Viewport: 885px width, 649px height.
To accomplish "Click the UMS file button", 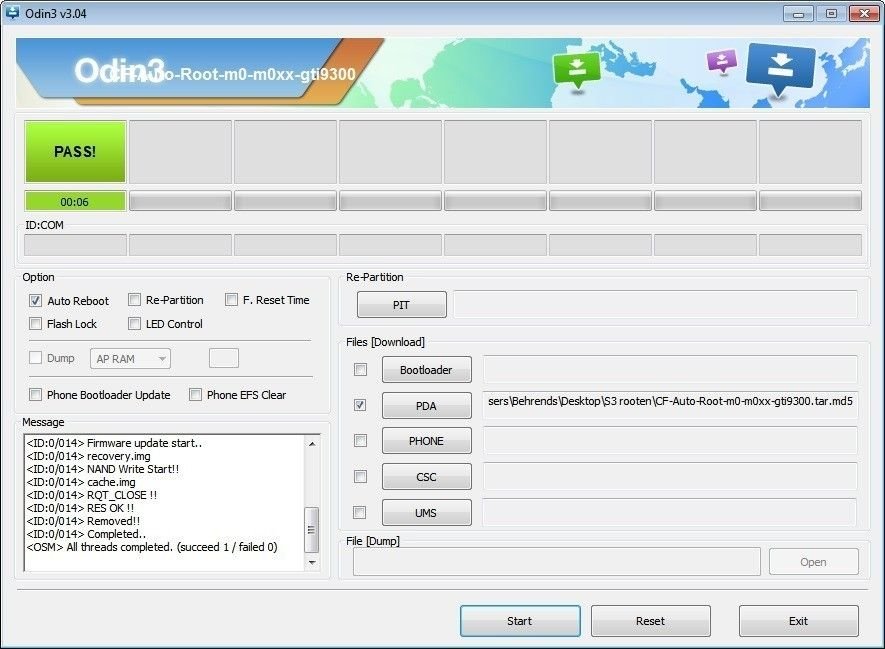I will click(426, 512).
